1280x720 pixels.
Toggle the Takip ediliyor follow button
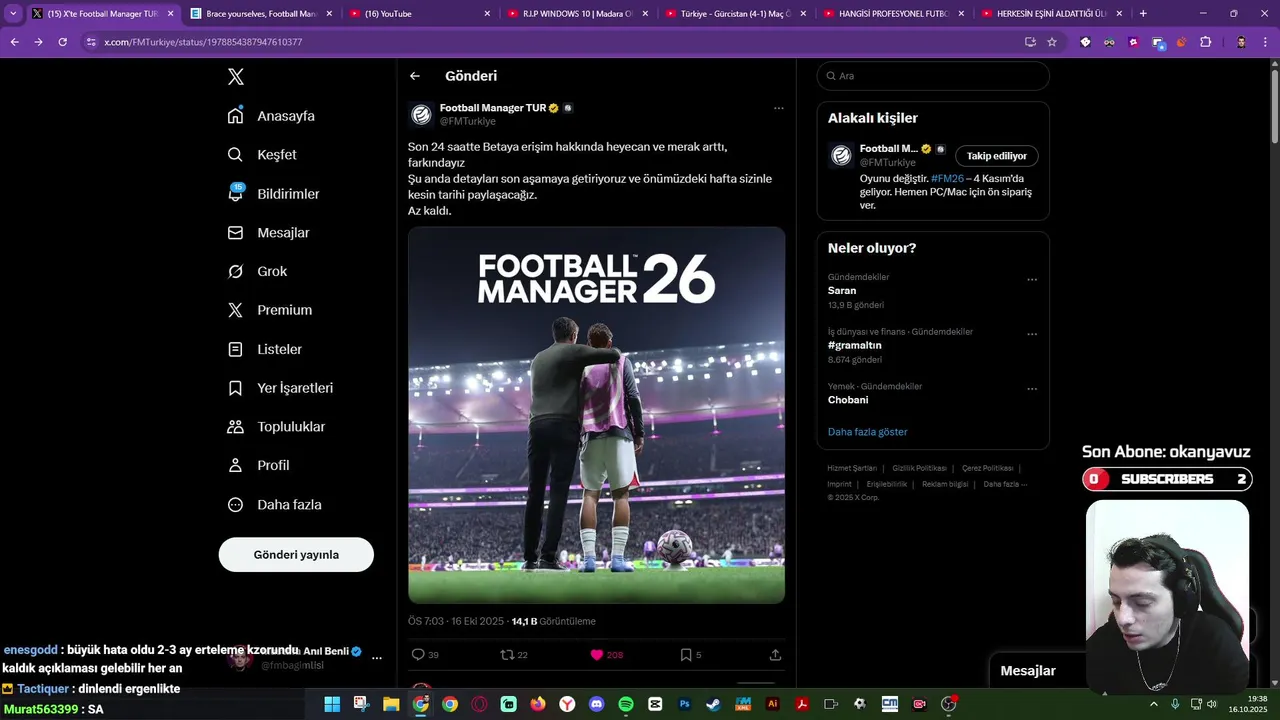997,156
